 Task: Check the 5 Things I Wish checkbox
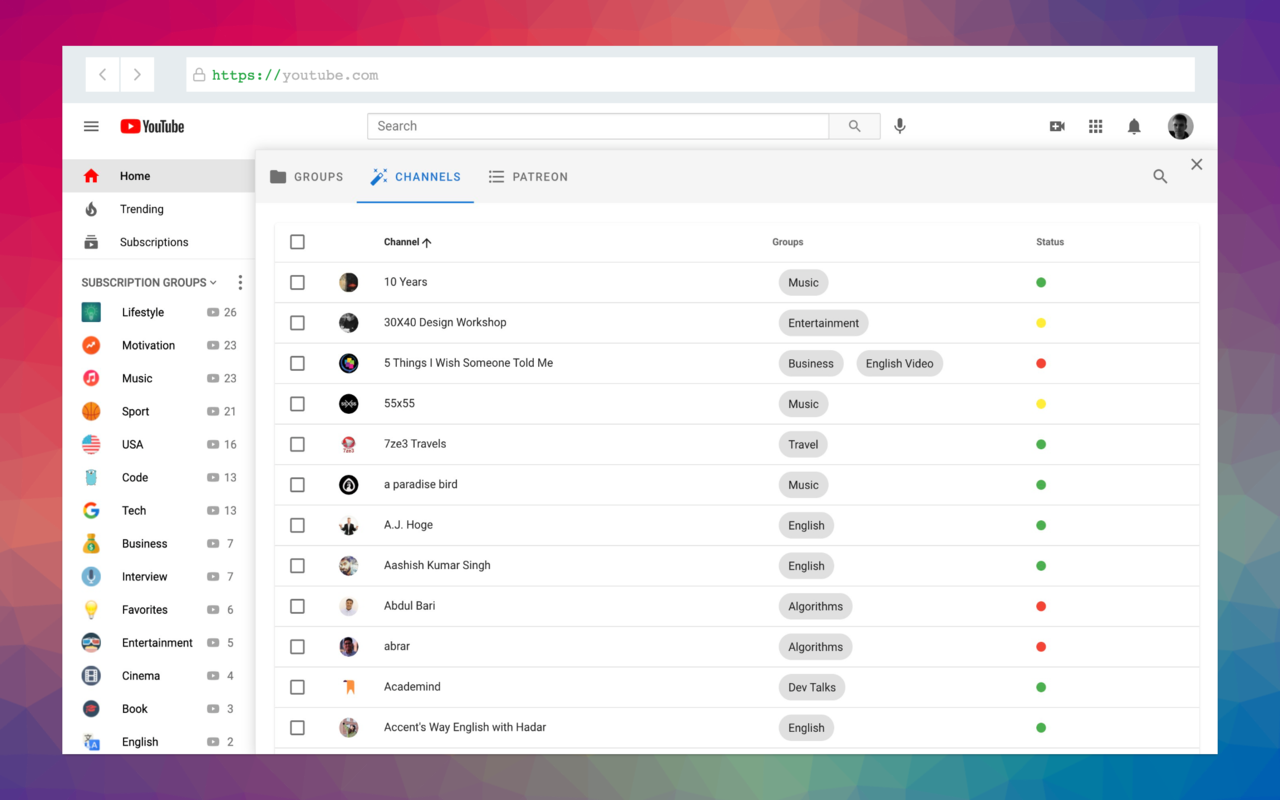coord(297,363)
